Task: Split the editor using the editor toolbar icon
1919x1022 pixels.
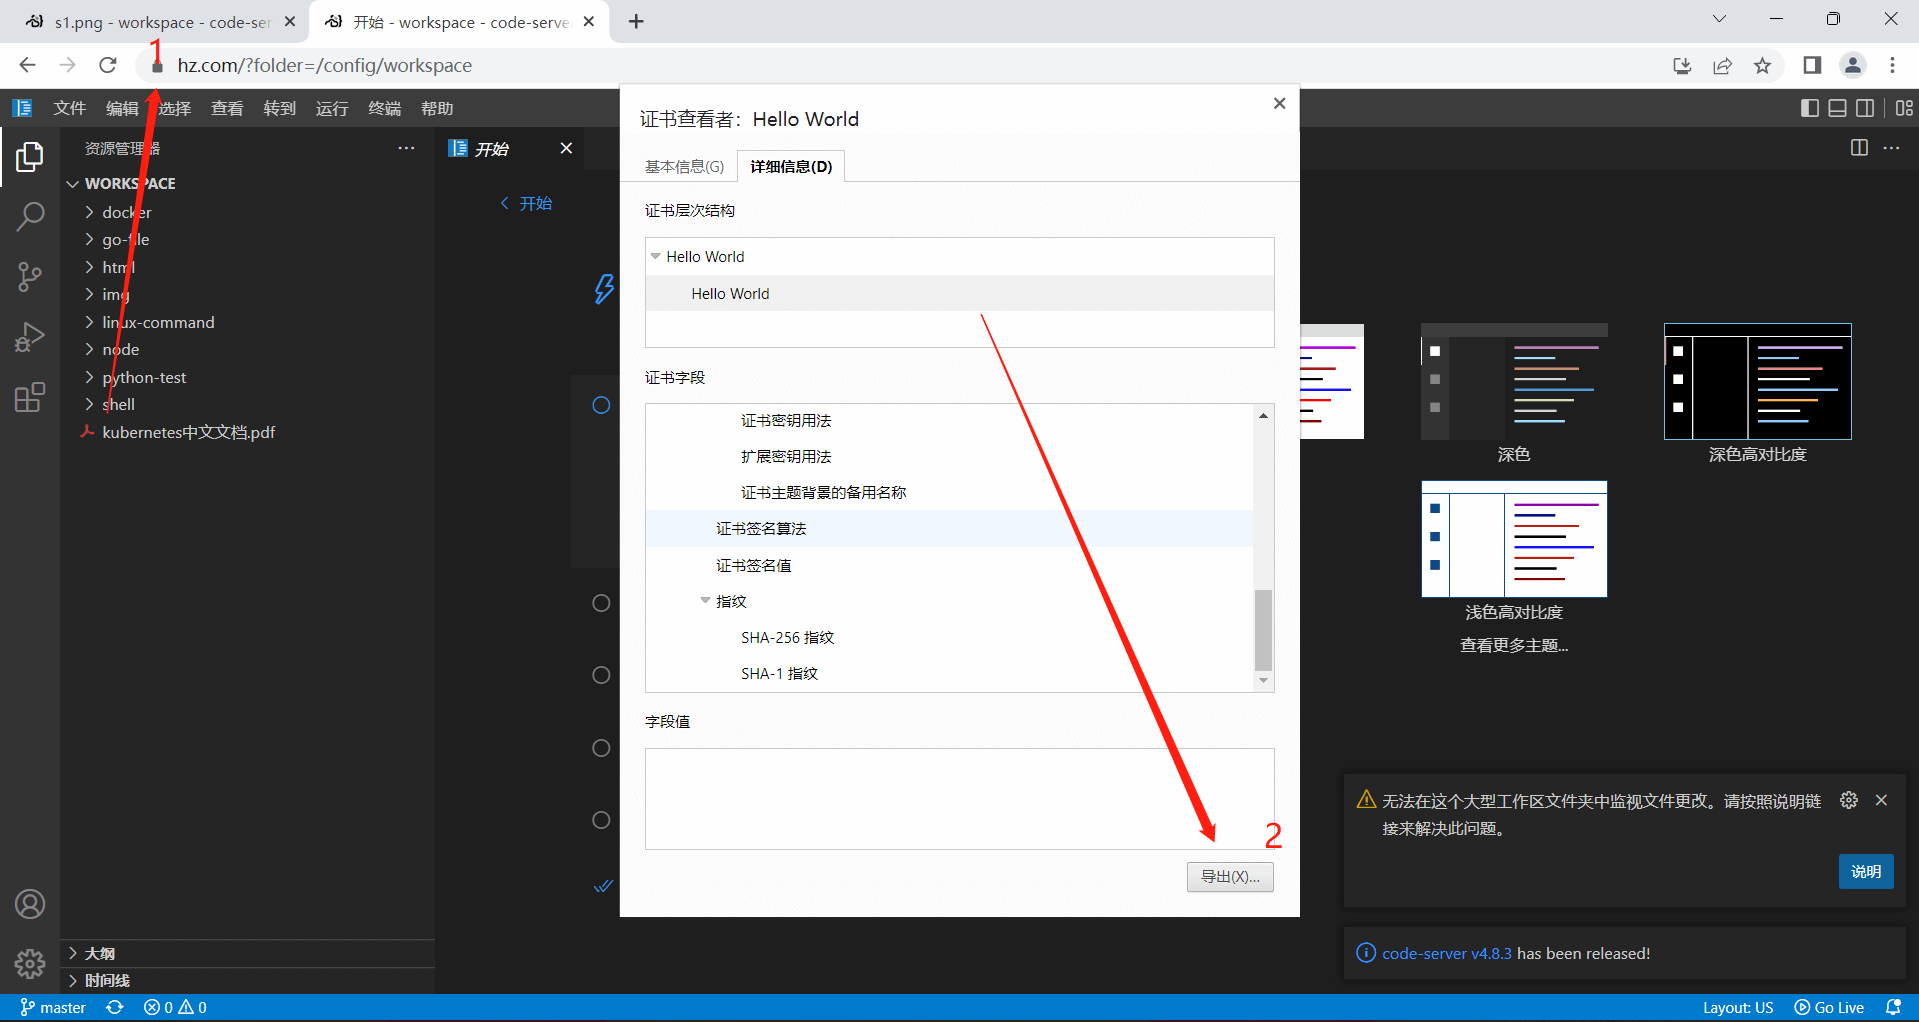Action: point(1858,147)
